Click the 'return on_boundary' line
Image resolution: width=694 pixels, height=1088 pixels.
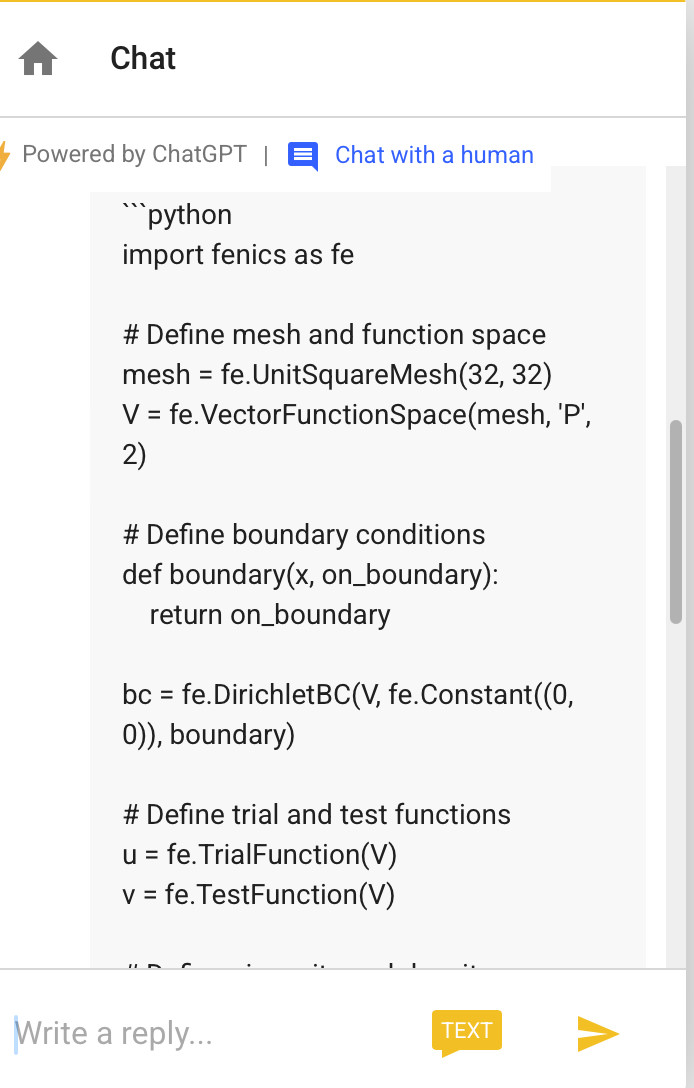(x=270, y=615)
